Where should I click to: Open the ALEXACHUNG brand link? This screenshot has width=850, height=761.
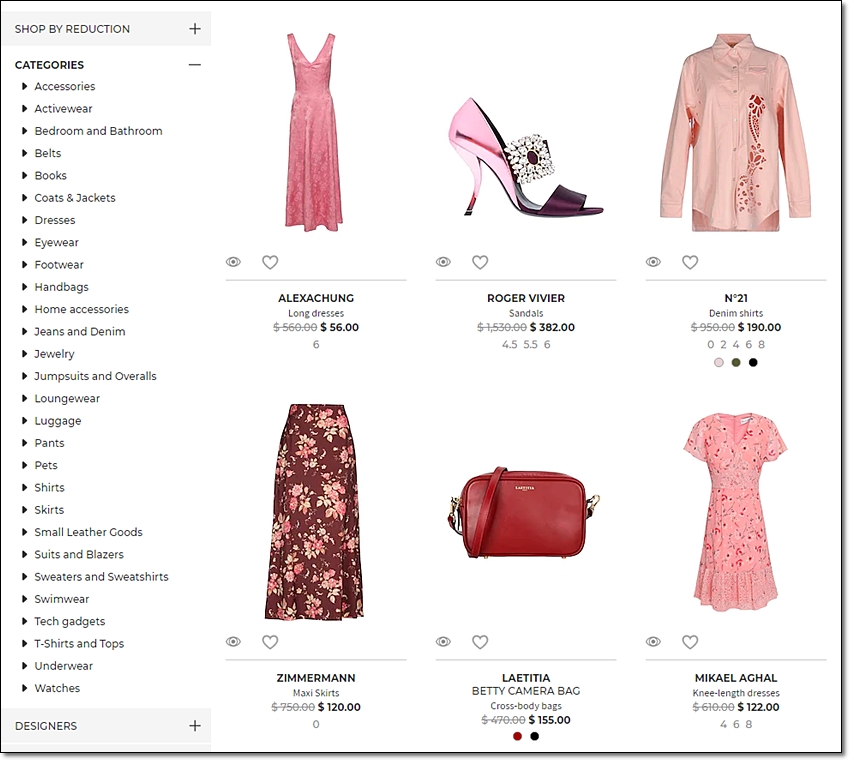point(316,298)
